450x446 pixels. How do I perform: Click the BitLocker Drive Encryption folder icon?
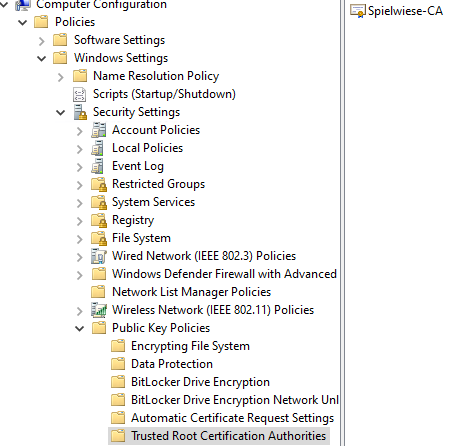(118, 382)
